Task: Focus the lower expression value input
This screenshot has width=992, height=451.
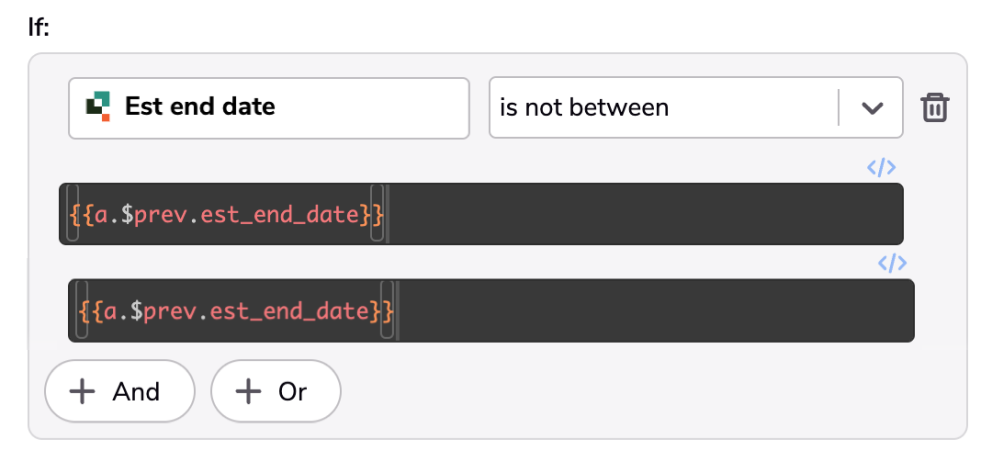Action: click(490, 311)
